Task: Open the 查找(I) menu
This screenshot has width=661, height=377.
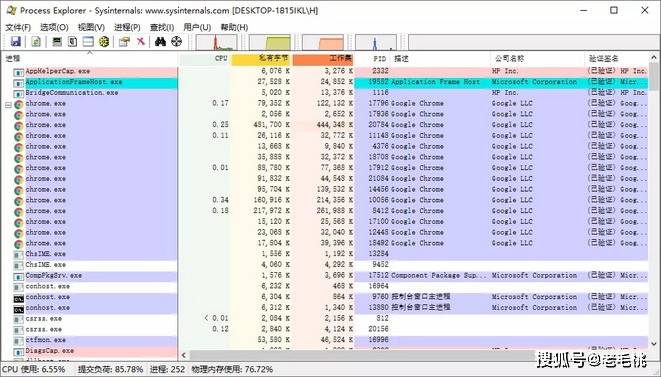Action: tap(162, 27)
